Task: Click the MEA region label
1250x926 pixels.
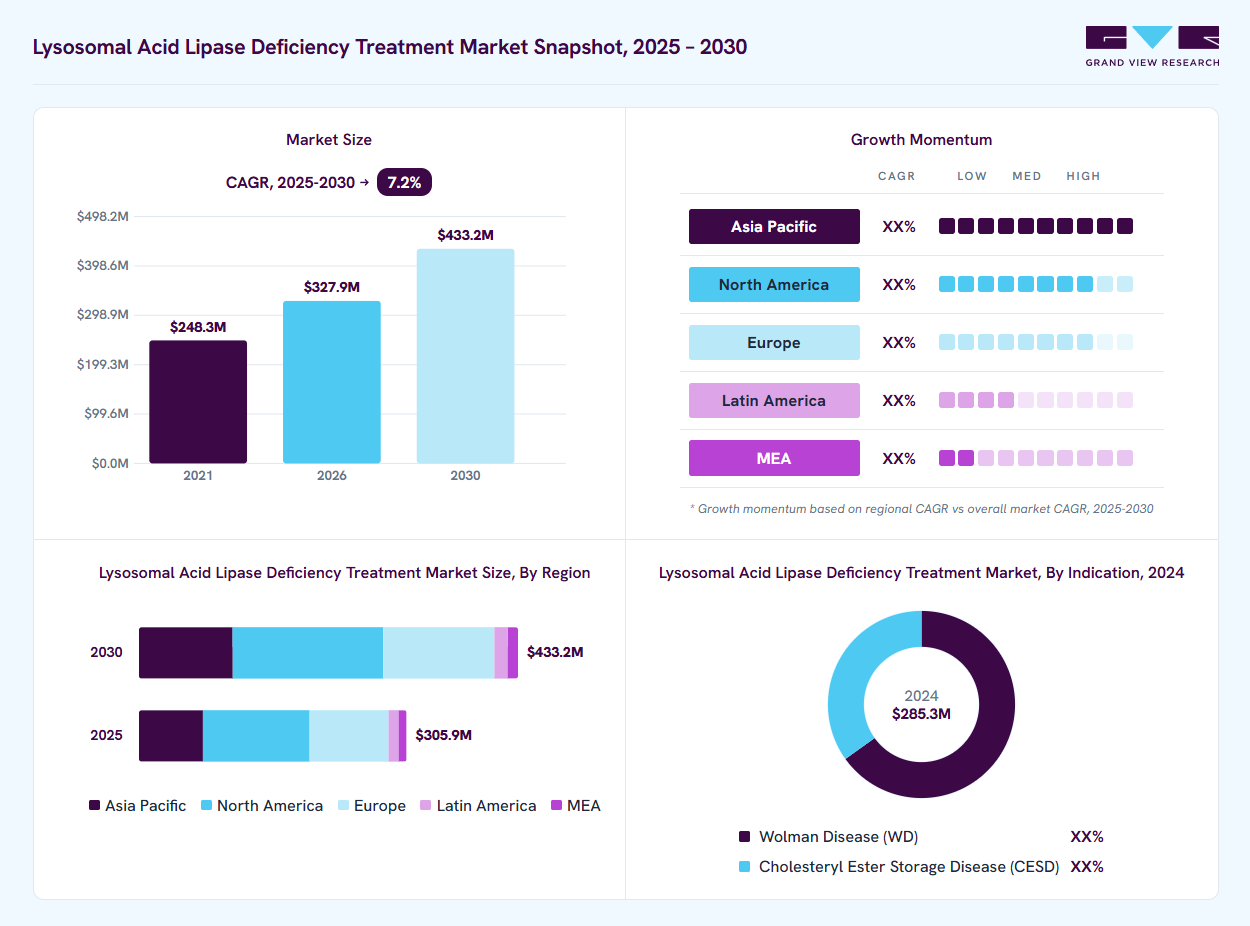Action: pos(774,458)
